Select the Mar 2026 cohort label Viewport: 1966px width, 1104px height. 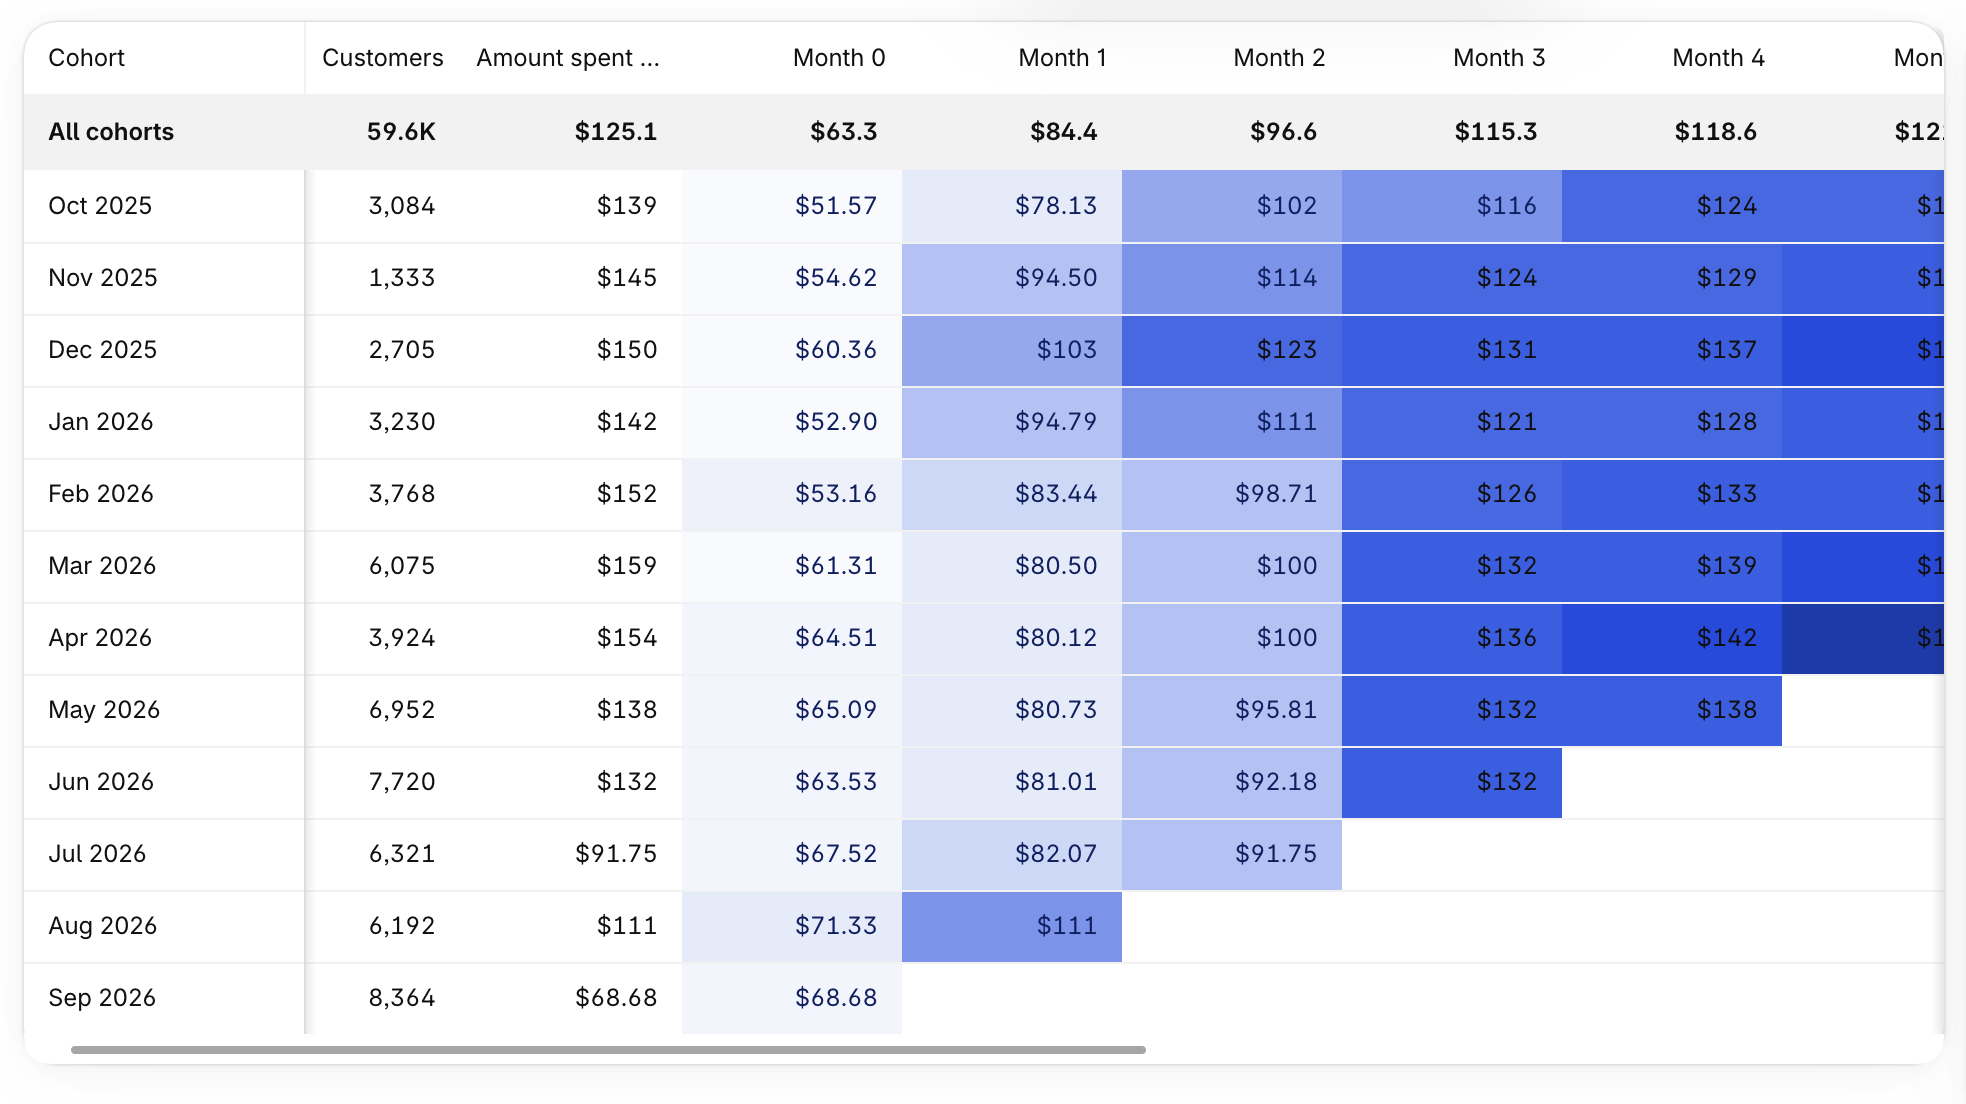[x=102, y=566]
